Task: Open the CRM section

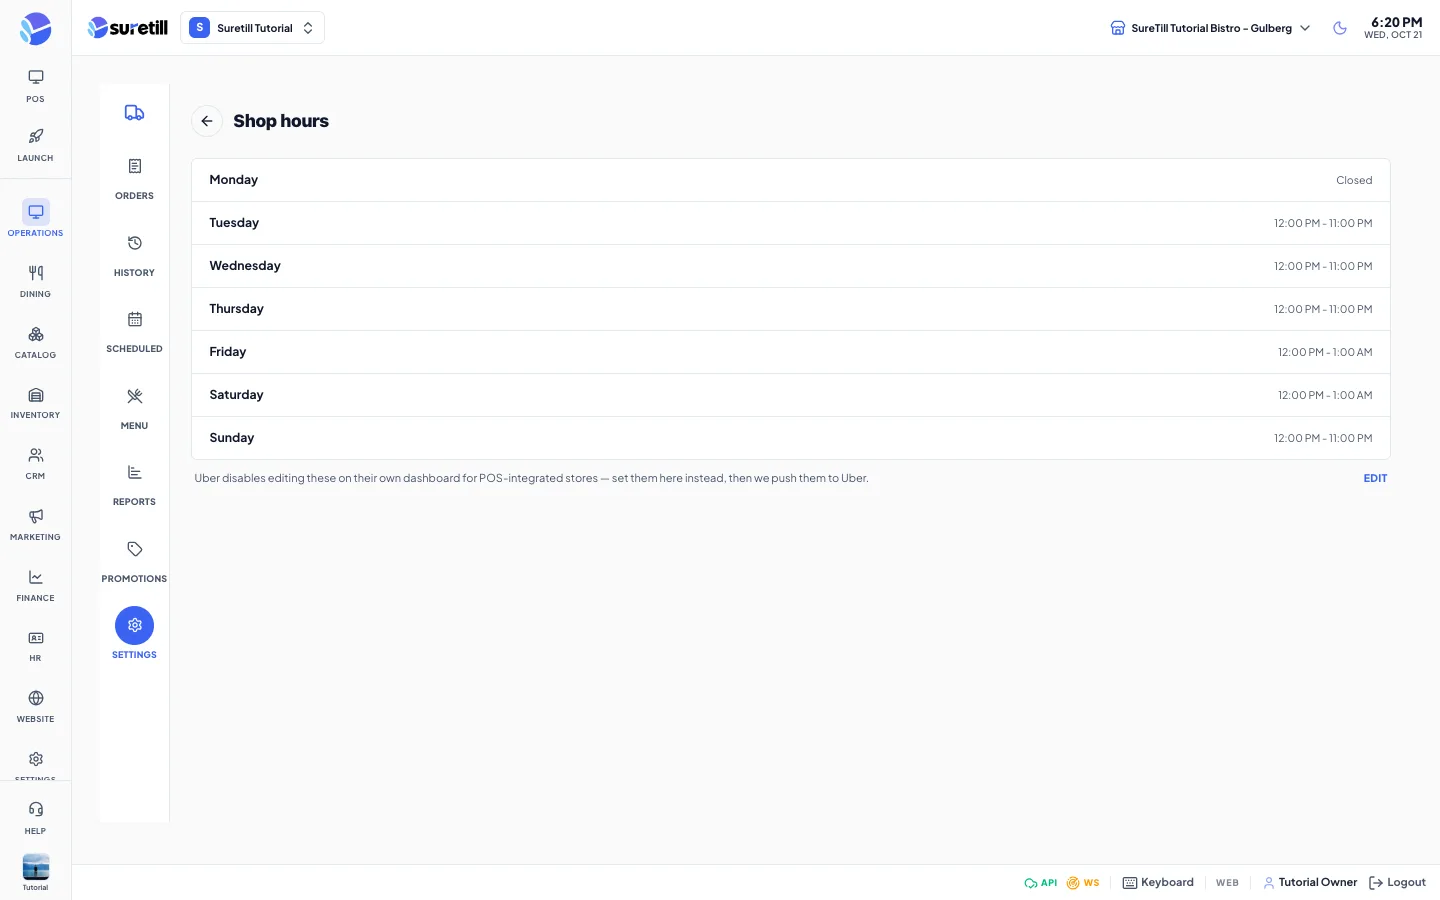Action: pyautogui.click(x=35, y=464)
